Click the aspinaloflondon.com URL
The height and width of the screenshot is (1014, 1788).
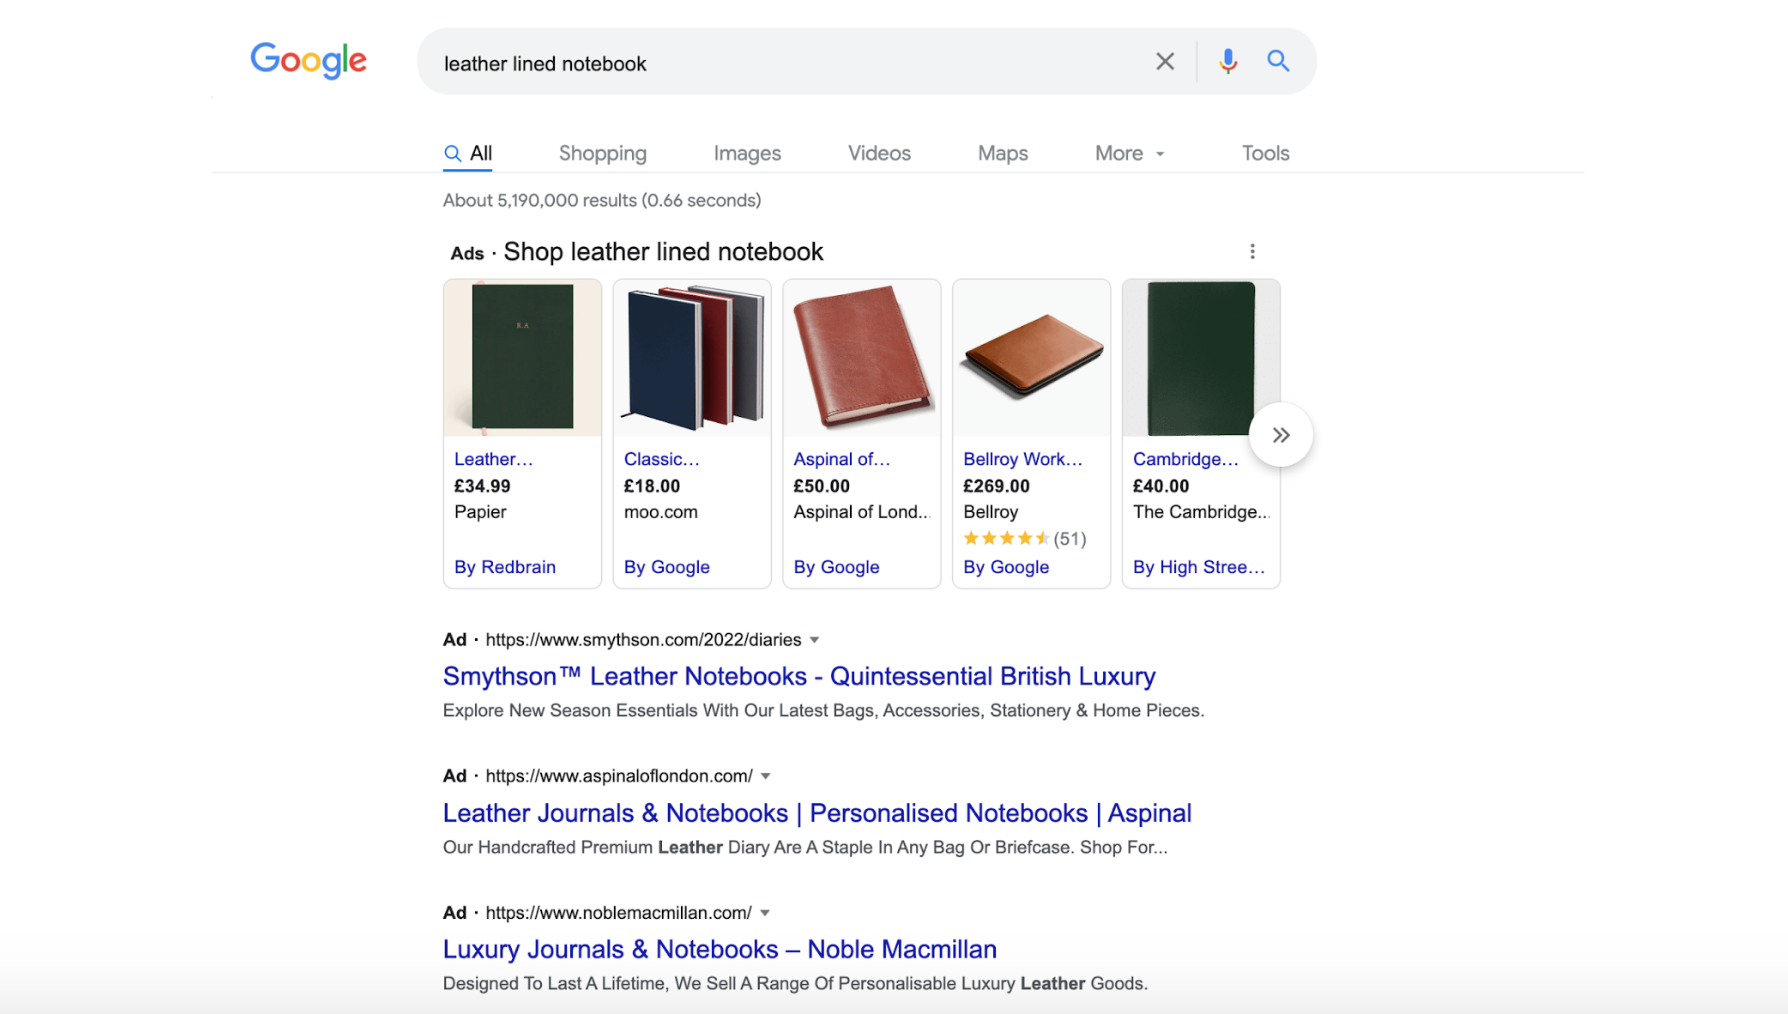619,776
